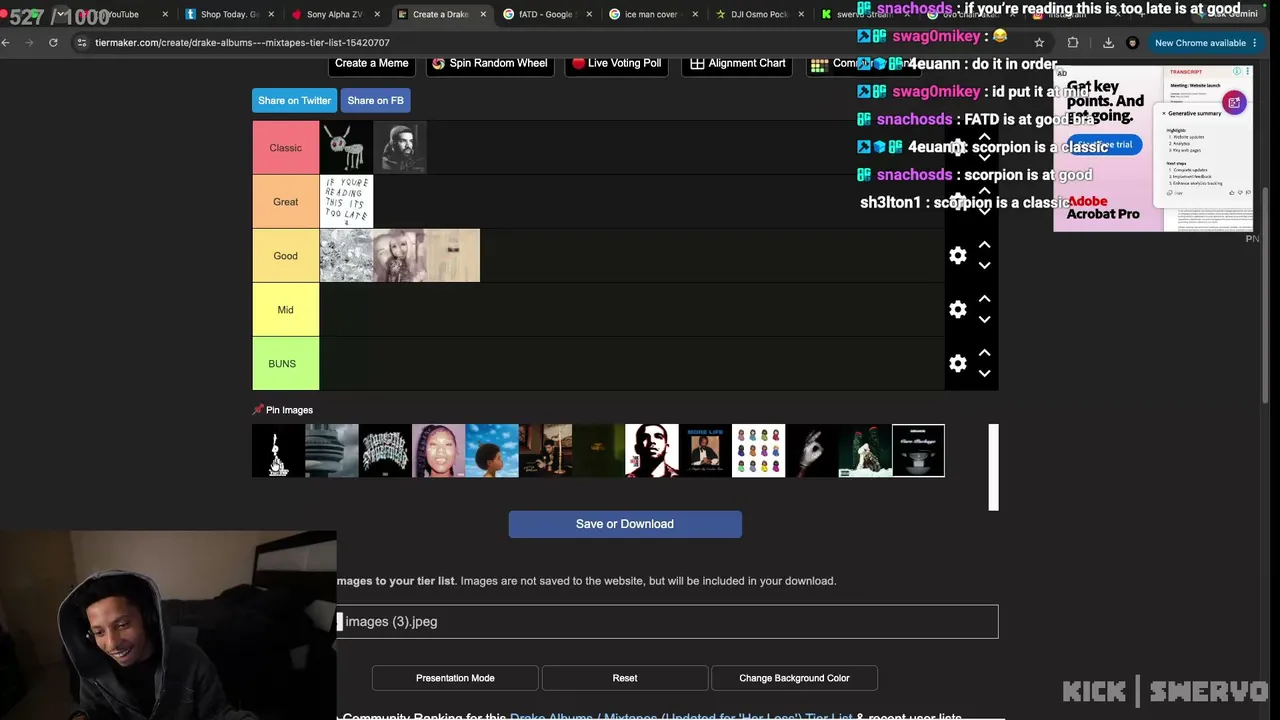Screen dimensions: 1280x720
Task: Open settings gear for the Mid tier
Action: tap(958, 310)
